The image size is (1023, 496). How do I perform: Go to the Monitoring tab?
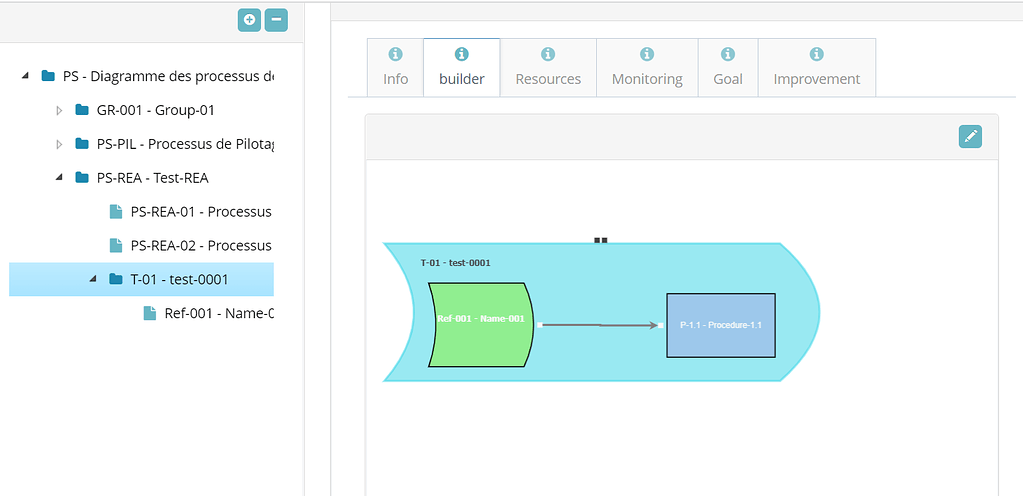pos(647,68)
